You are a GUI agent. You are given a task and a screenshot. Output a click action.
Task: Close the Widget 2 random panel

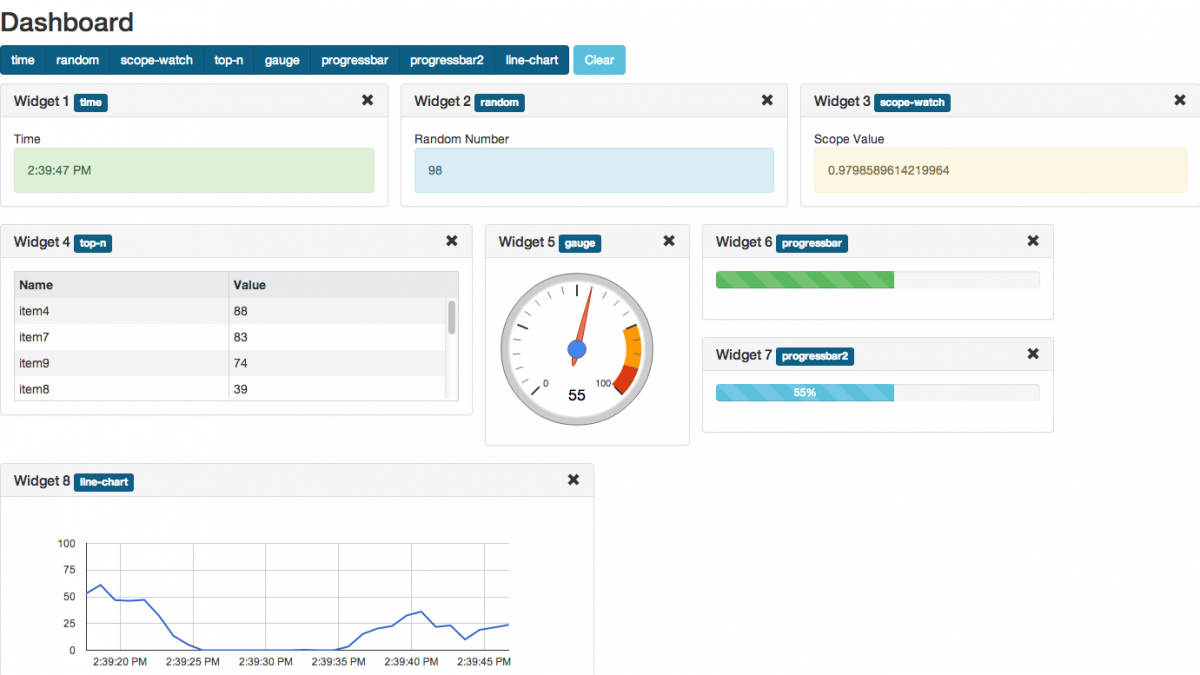pos(767,100)
